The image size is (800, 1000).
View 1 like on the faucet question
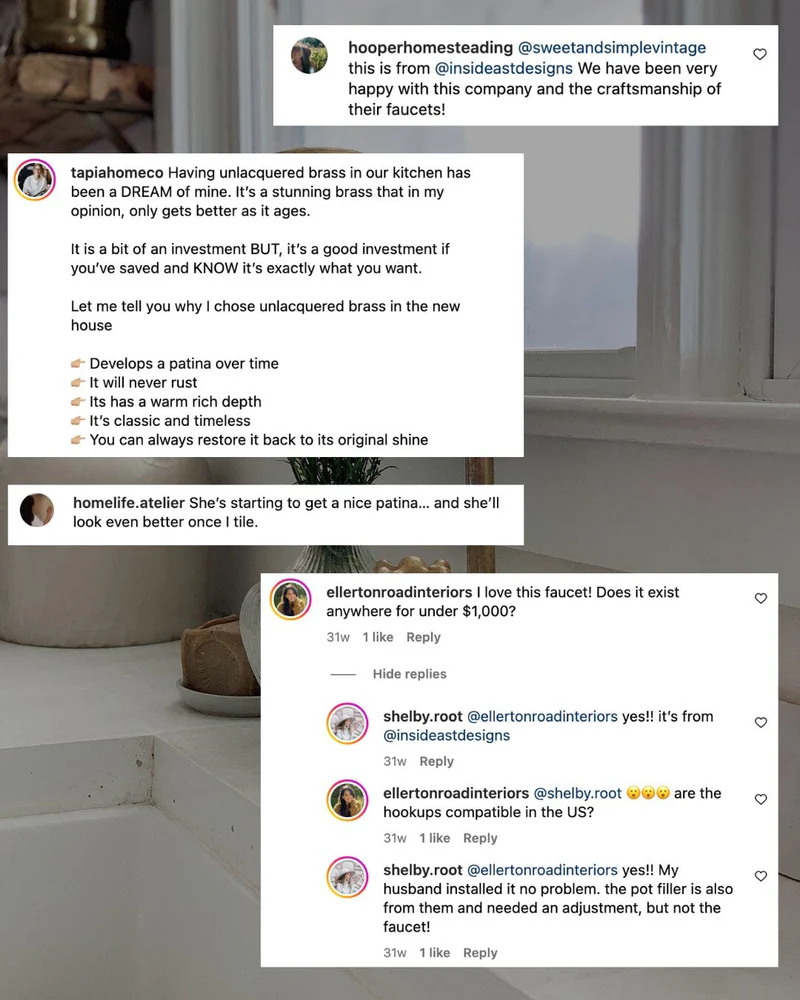coord(378,637)
